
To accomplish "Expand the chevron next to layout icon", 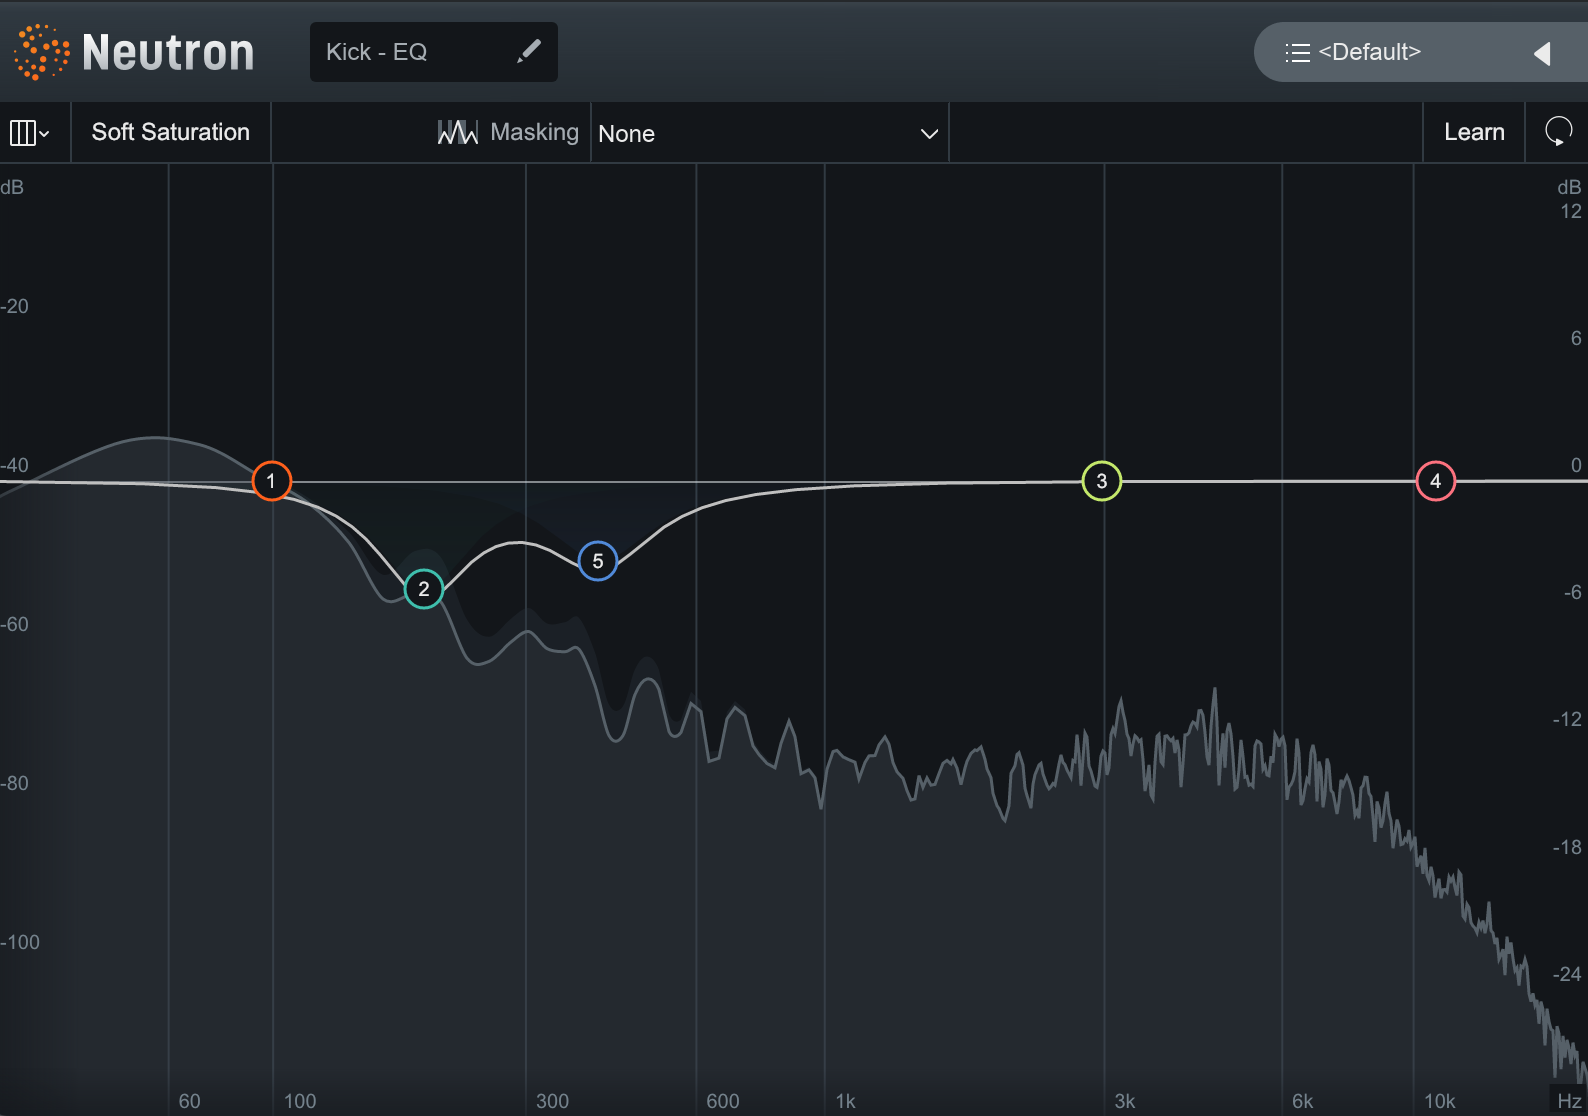I will (x=45, y=134).
